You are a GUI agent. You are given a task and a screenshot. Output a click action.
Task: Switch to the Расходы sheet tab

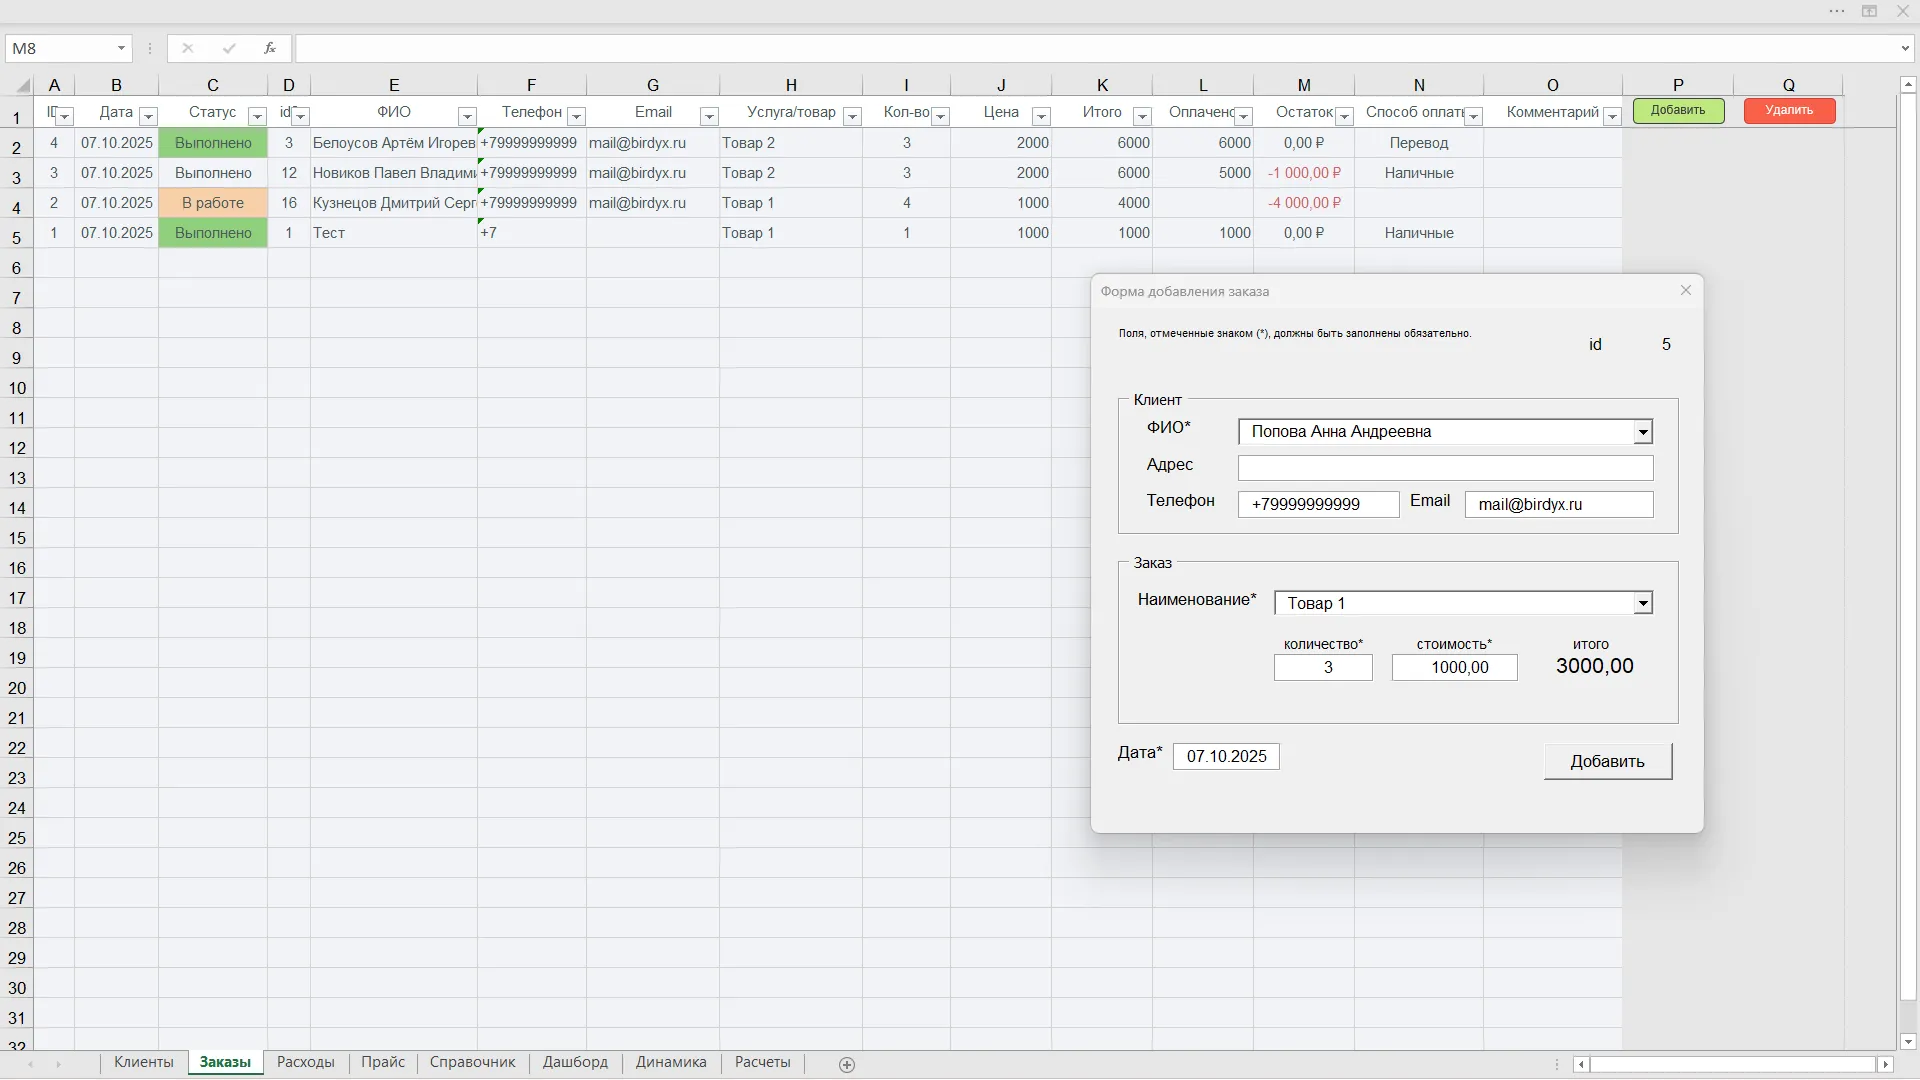(x=306, y=1062)
